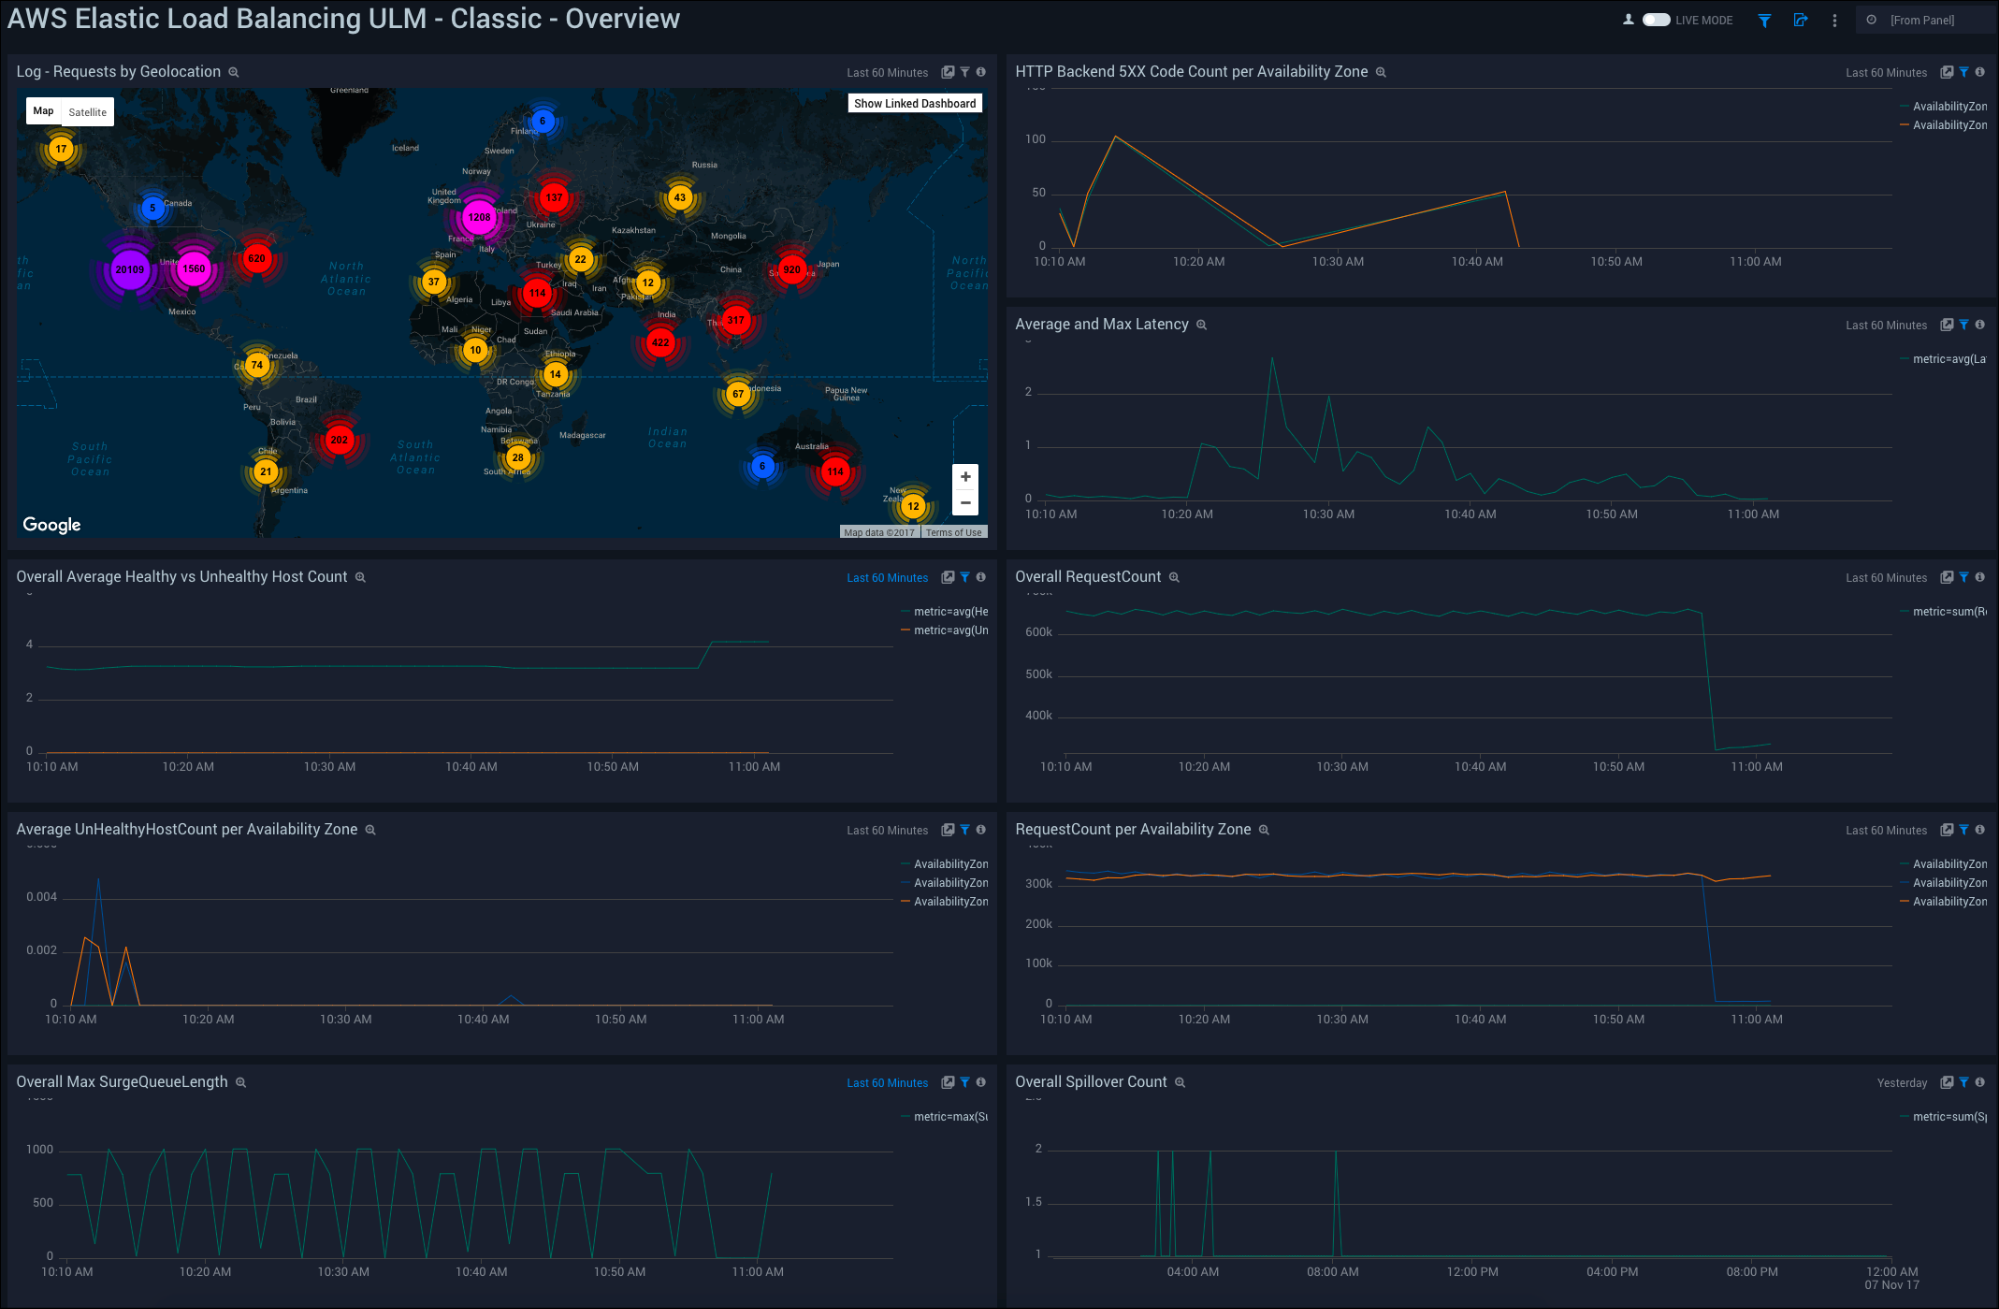Image resolution: width=1999 pixels, height=1309 pixels.
Task: Click info icon on Overall RequestCount panel
Action: 1980,577
